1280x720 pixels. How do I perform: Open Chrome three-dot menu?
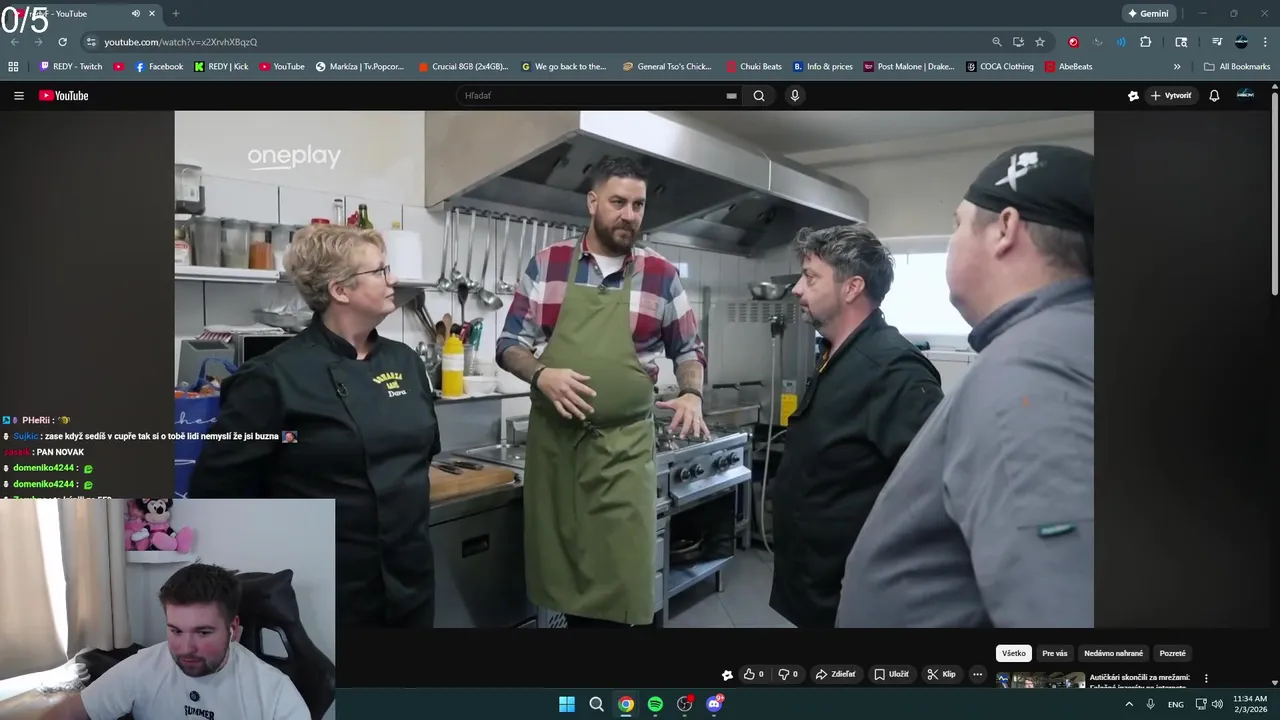tap(1265, 42)
